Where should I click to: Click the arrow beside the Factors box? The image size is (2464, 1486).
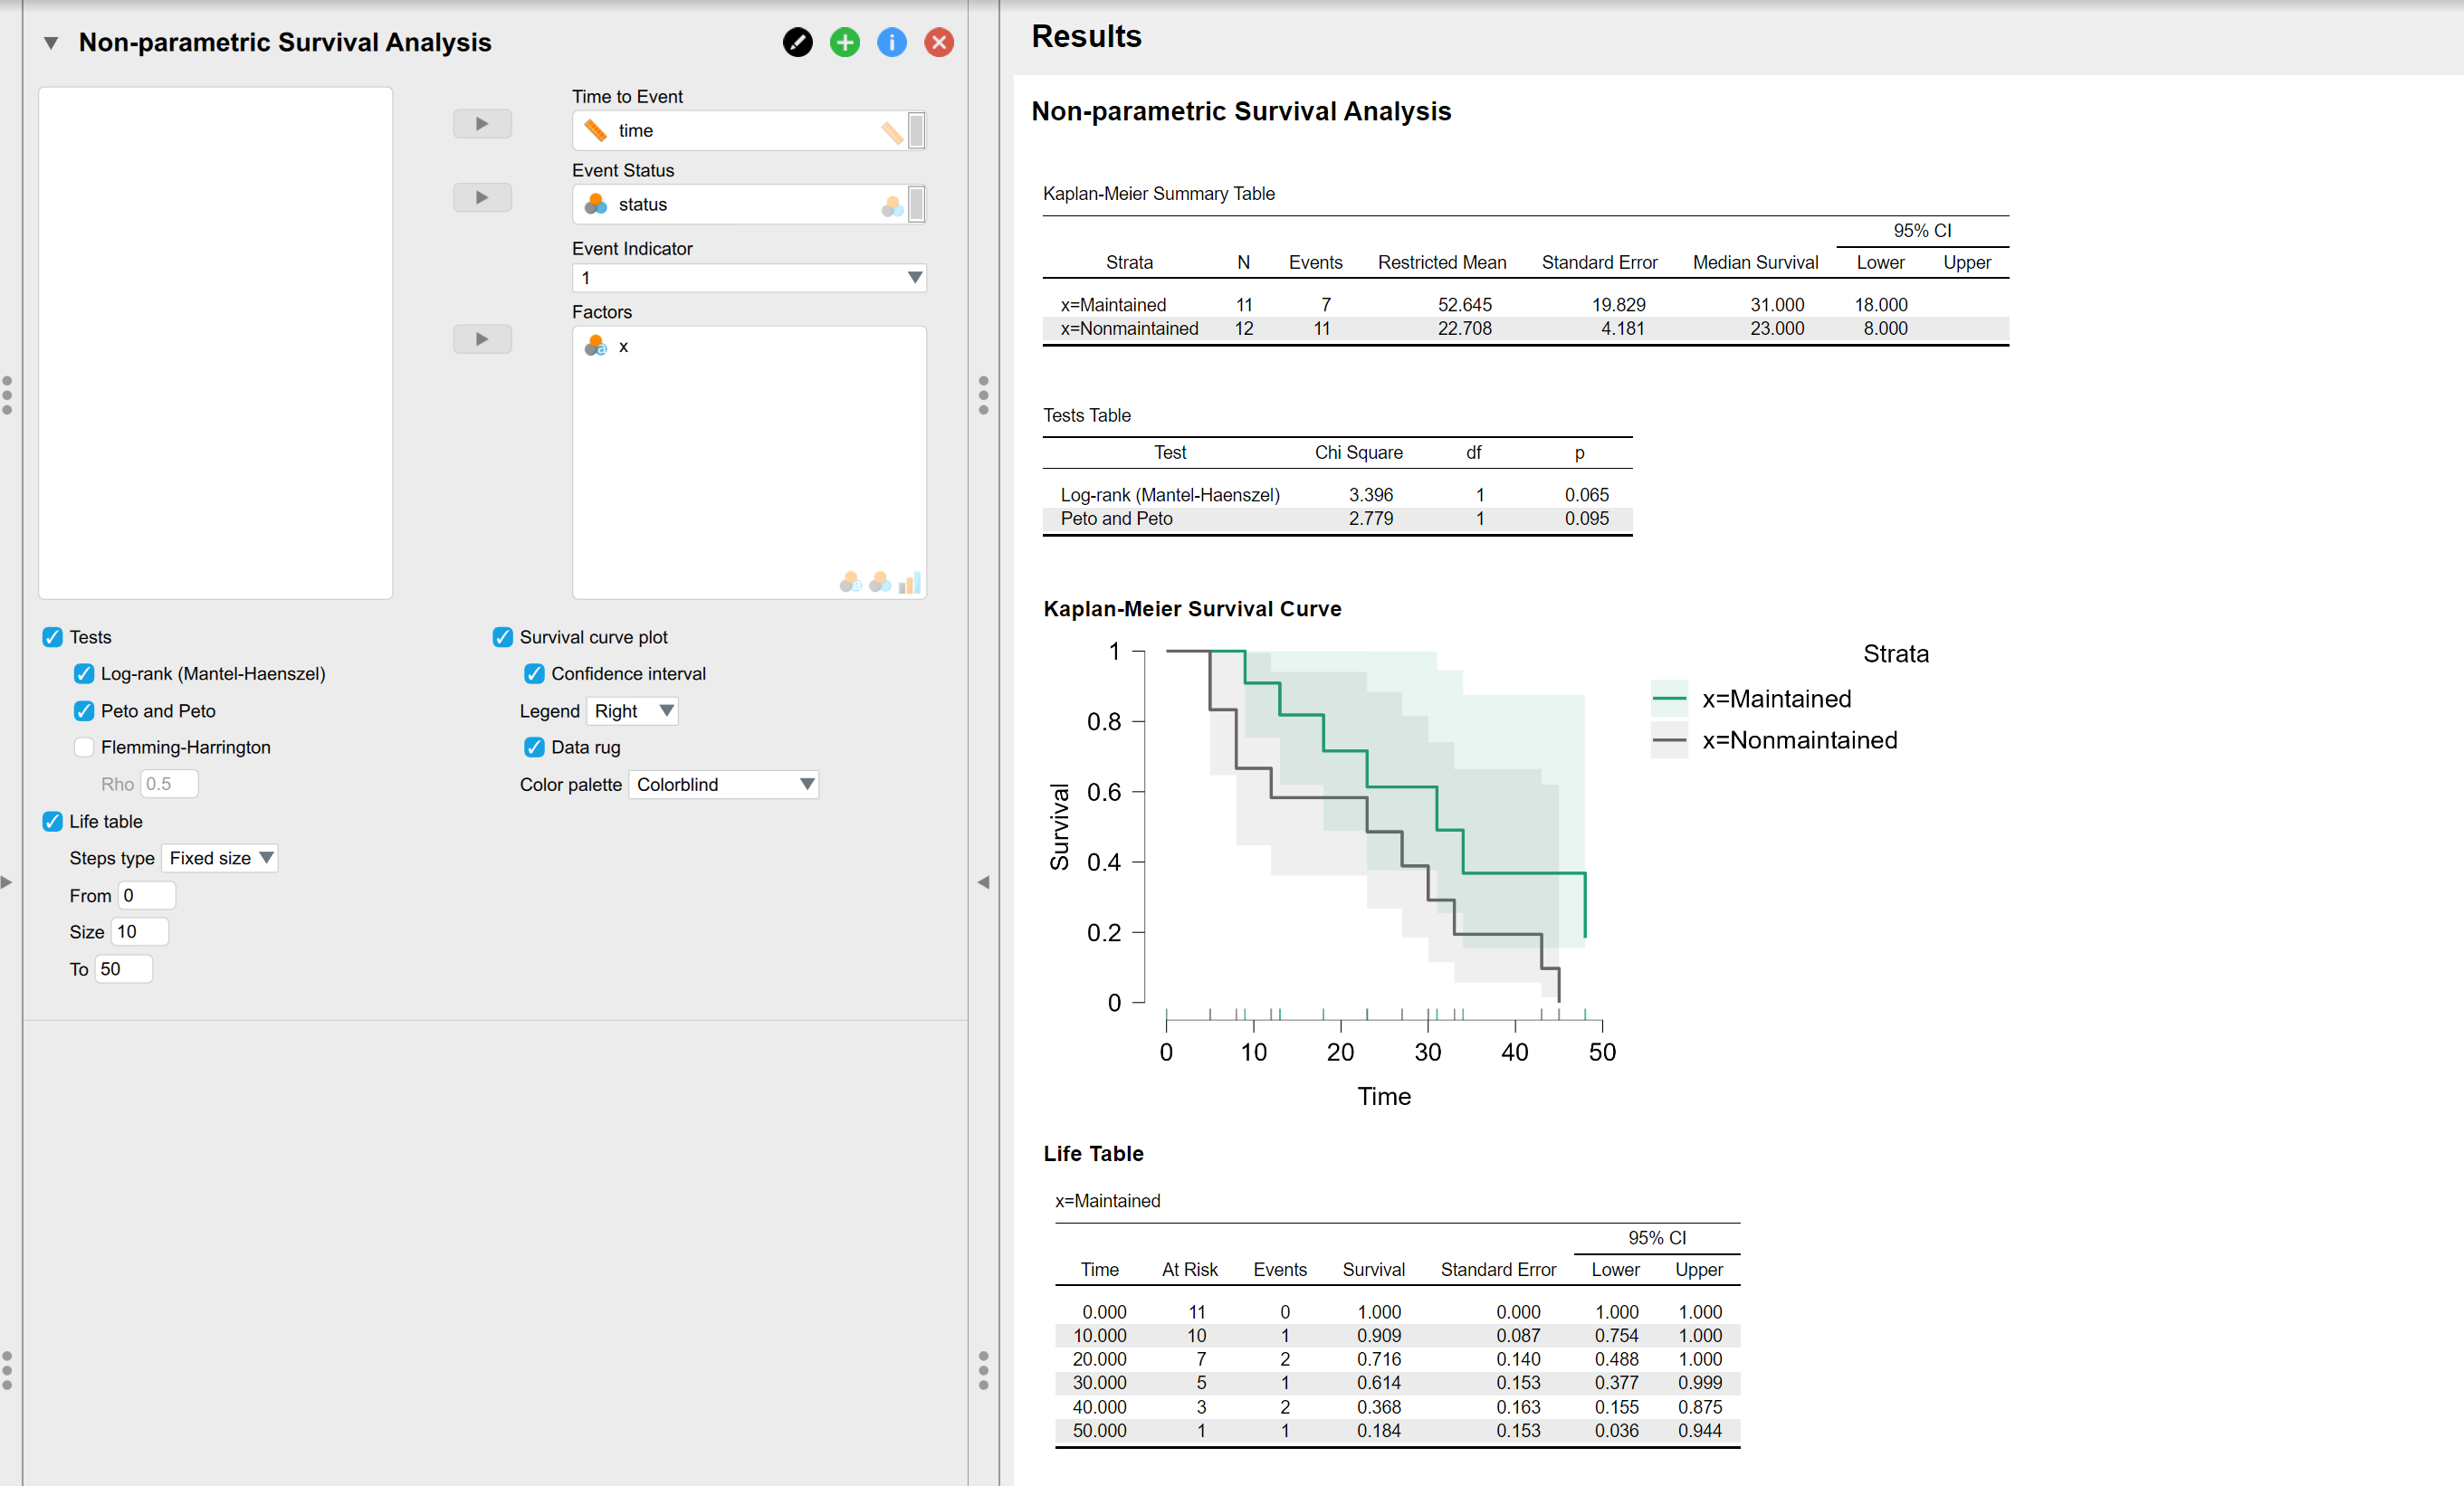coord(482,339)
